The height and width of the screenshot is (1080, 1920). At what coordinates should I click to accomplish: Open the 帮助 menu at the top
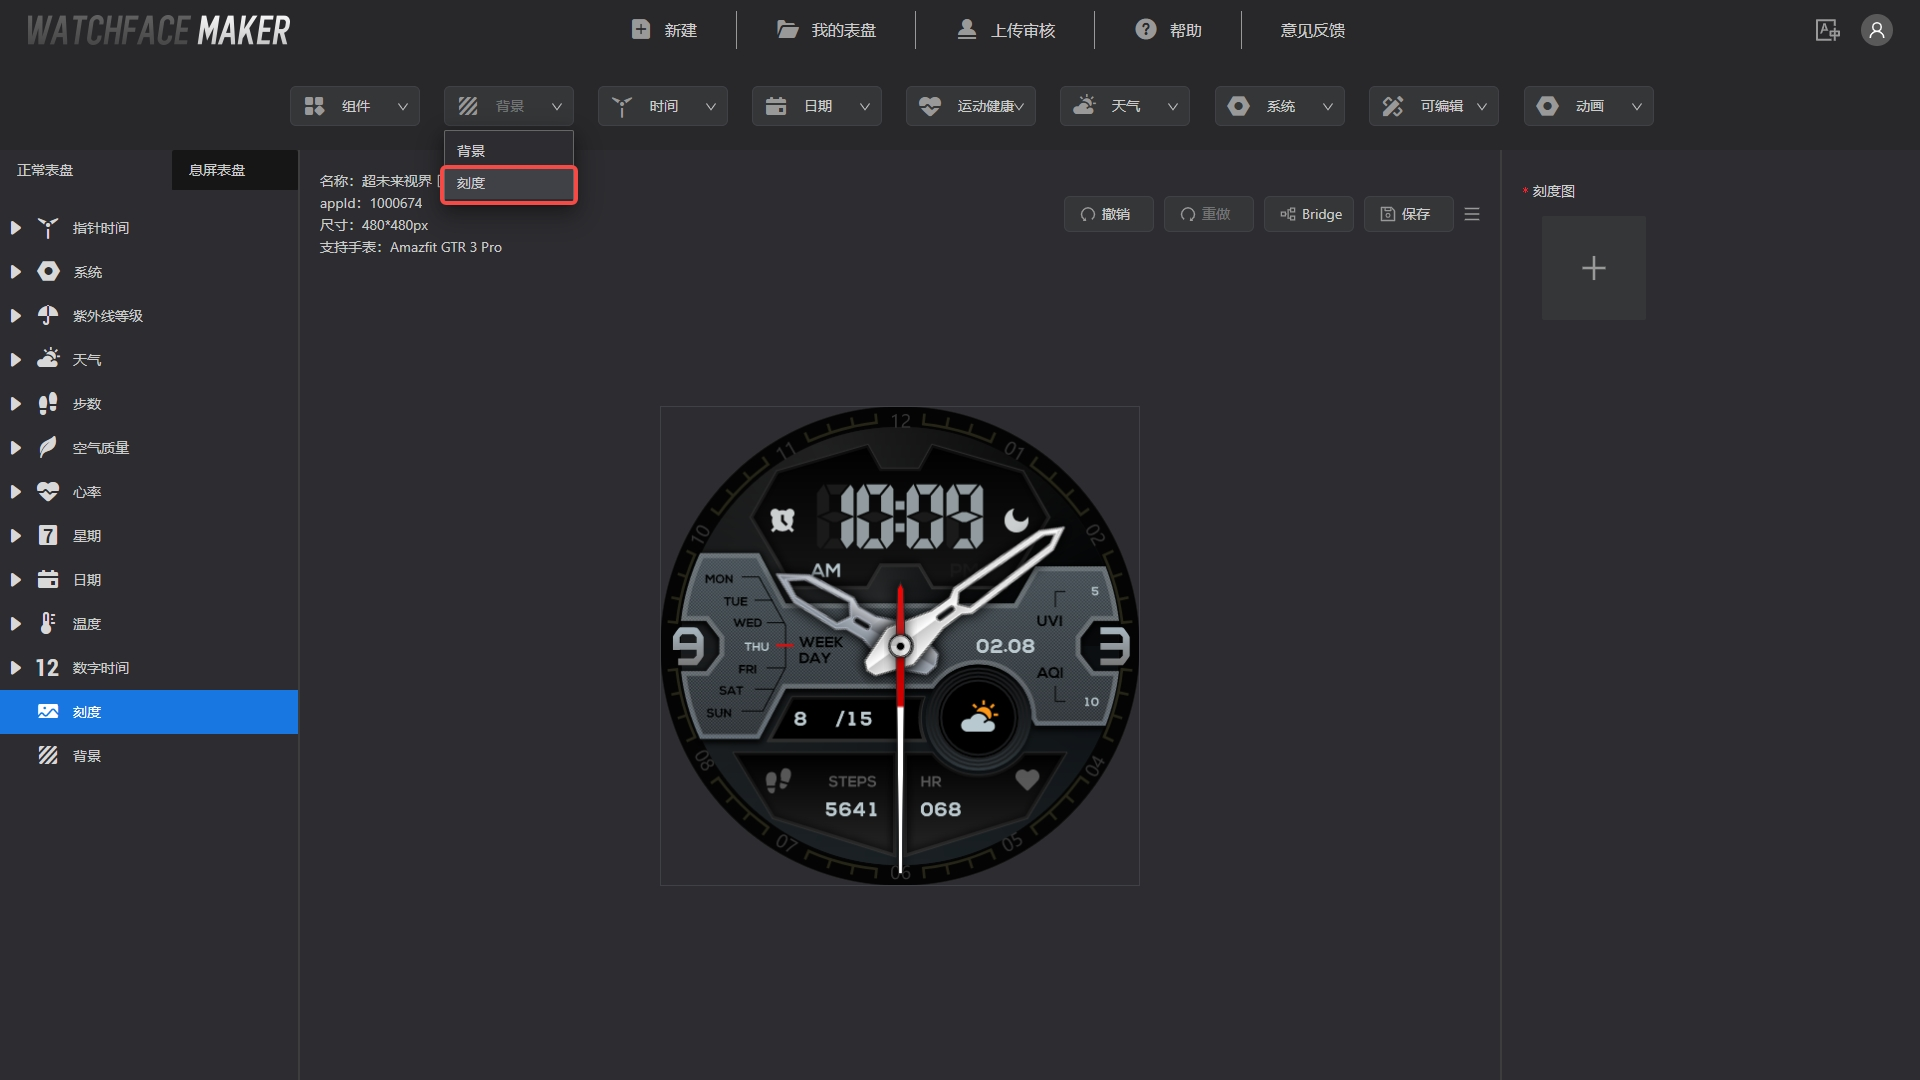pyautogui.click(x=1168, y=30)
